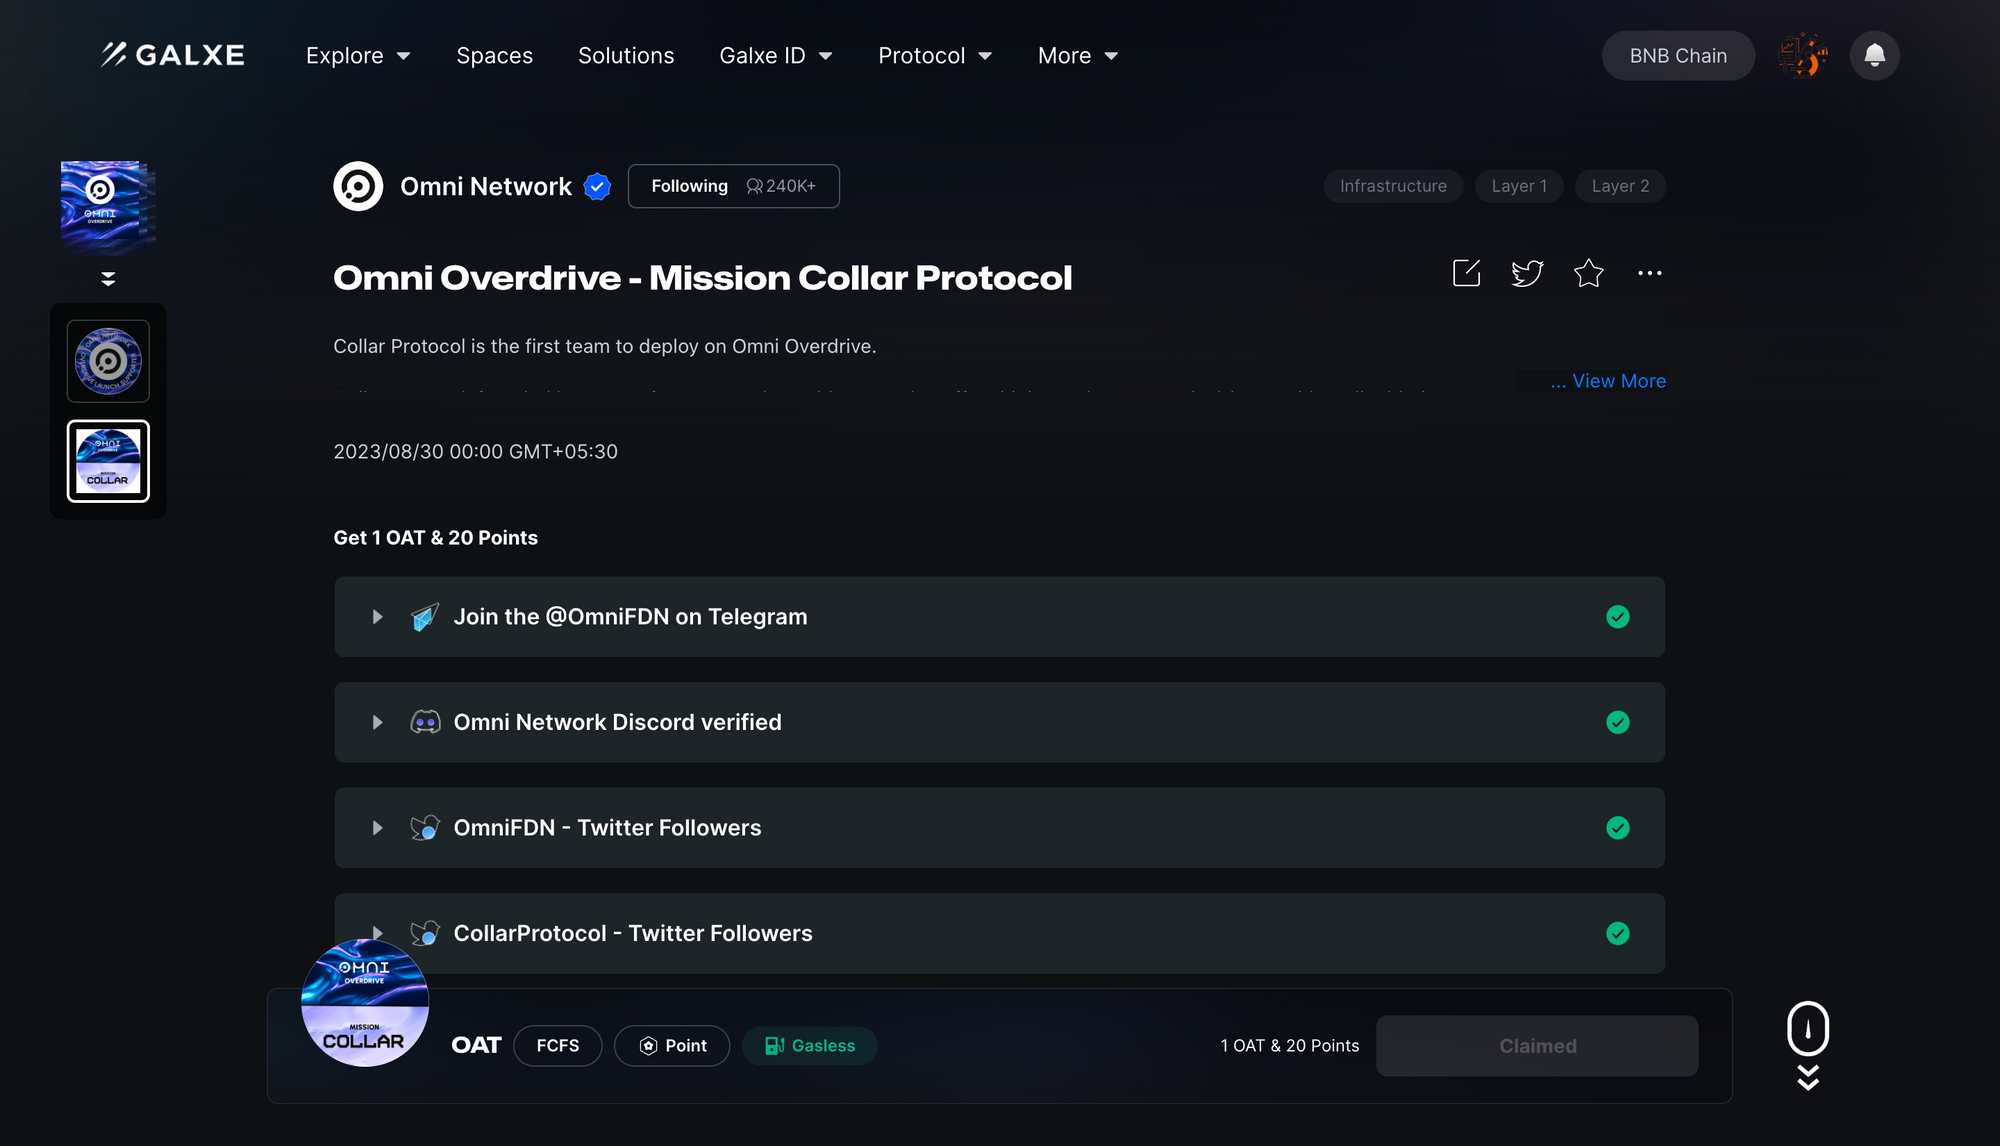The width and height of the screenshot is (2000, 1146).
Task: Share campaign on Twitter icon
Action: click(1527, 273)
